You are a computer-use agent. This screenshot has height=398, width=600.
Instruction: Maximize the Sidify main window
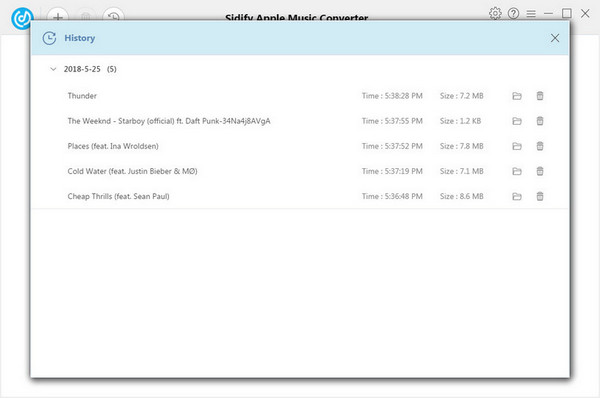[x=567, y=13]
